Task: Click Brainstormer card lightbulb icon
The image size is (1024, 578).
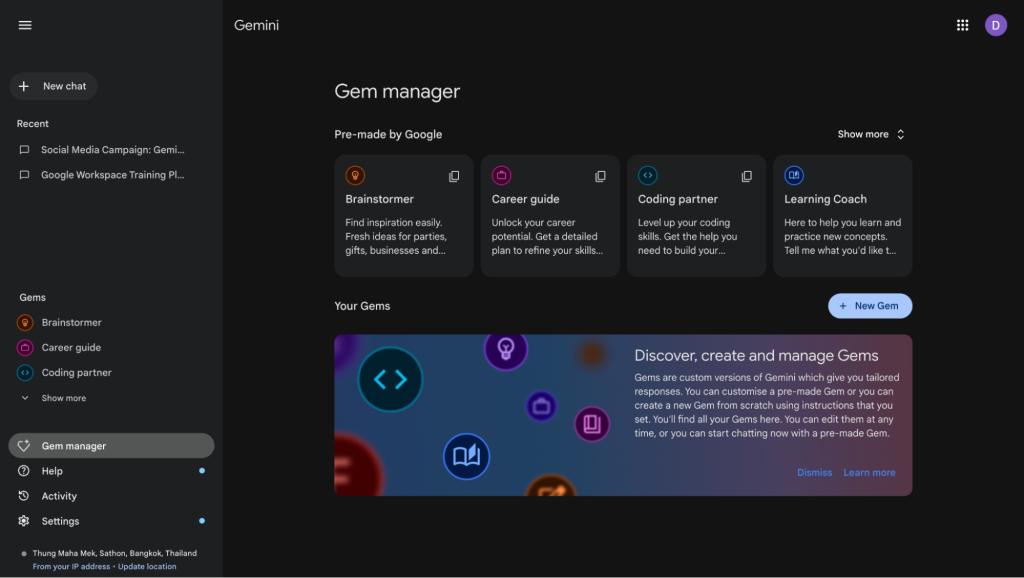Action: [355, 175]
